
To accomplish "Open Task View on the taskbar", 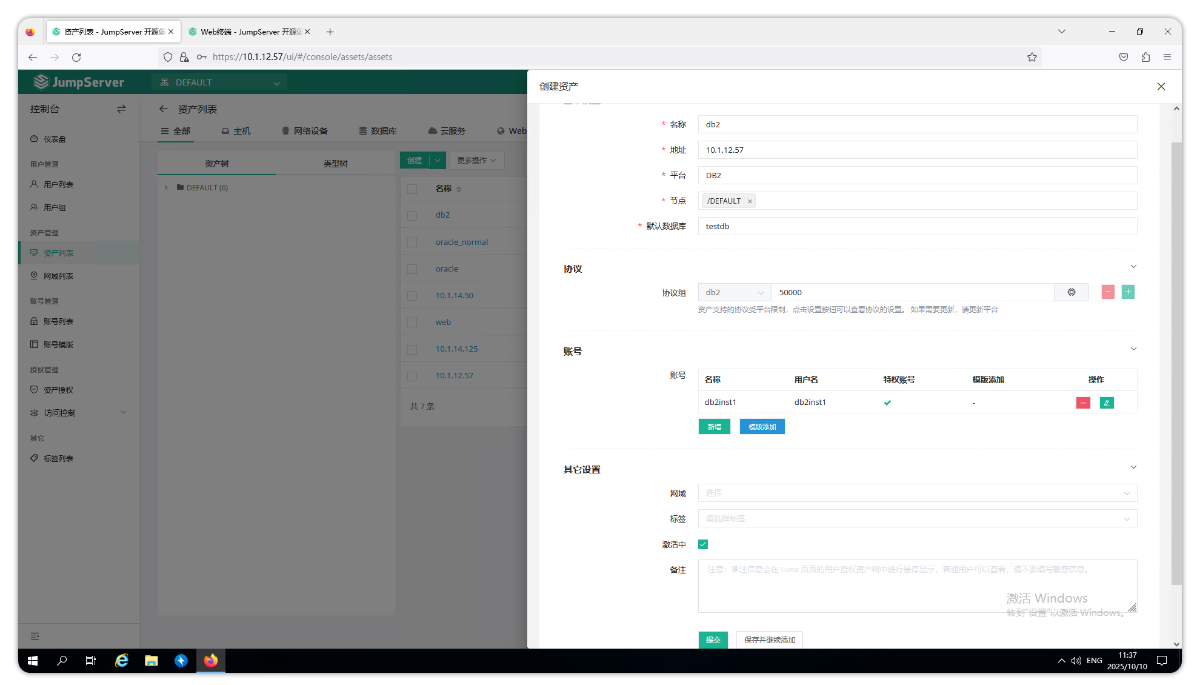I will coord(91,661).
